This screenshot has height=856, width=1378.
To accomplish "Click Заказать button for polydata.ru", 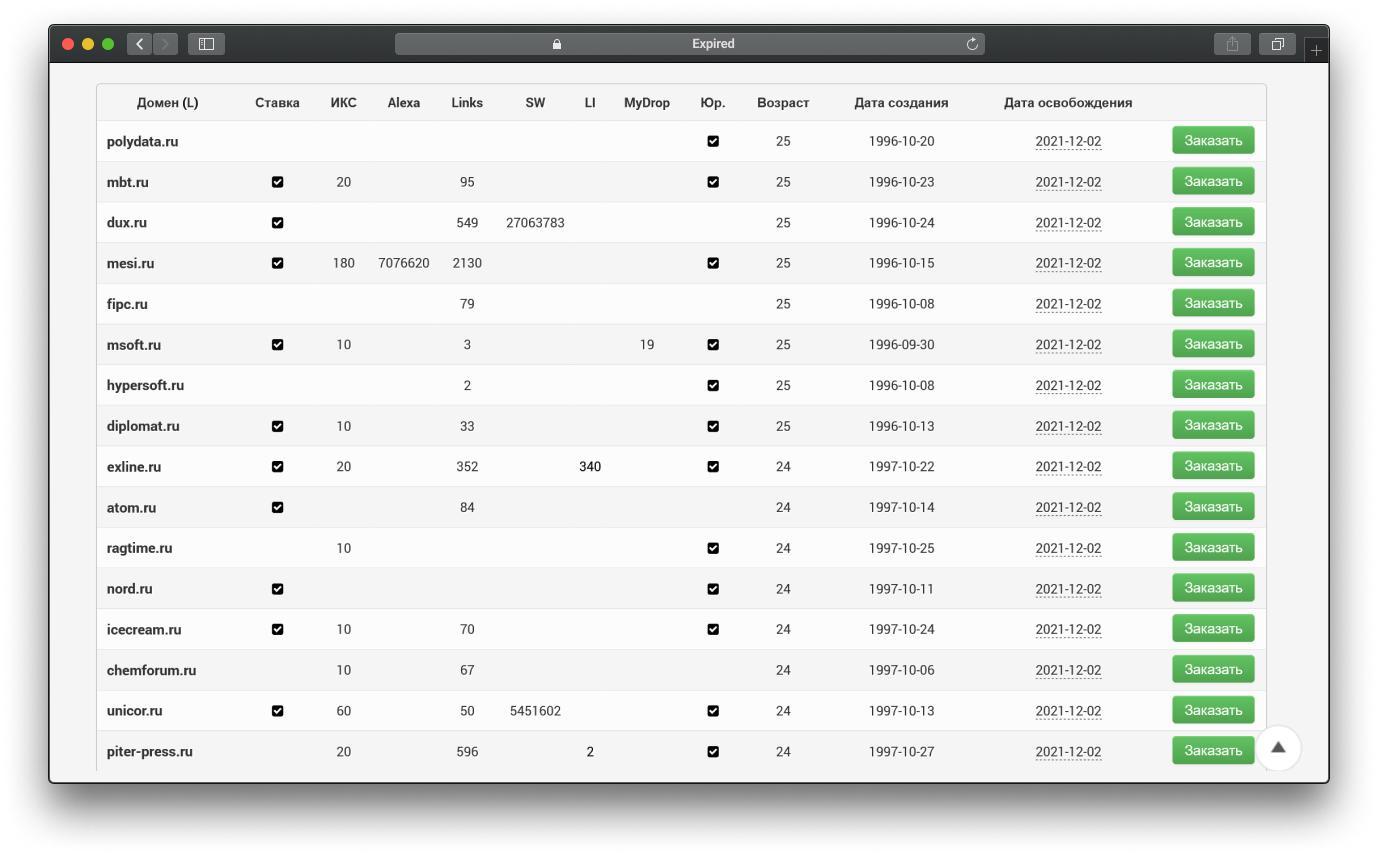I will (x=1213, y=141).
